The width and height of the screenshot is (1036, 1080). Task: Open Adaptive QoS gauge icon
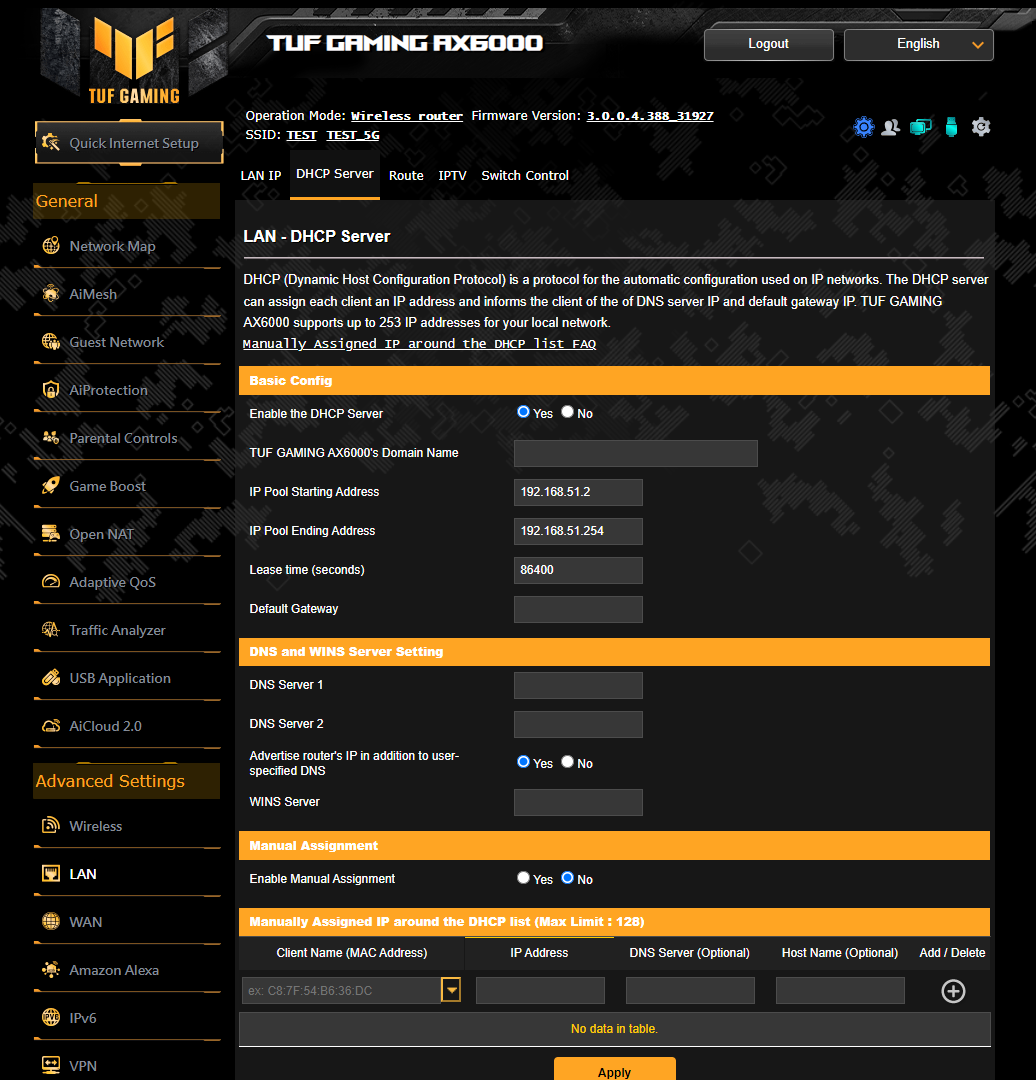(x=51, y=582)
